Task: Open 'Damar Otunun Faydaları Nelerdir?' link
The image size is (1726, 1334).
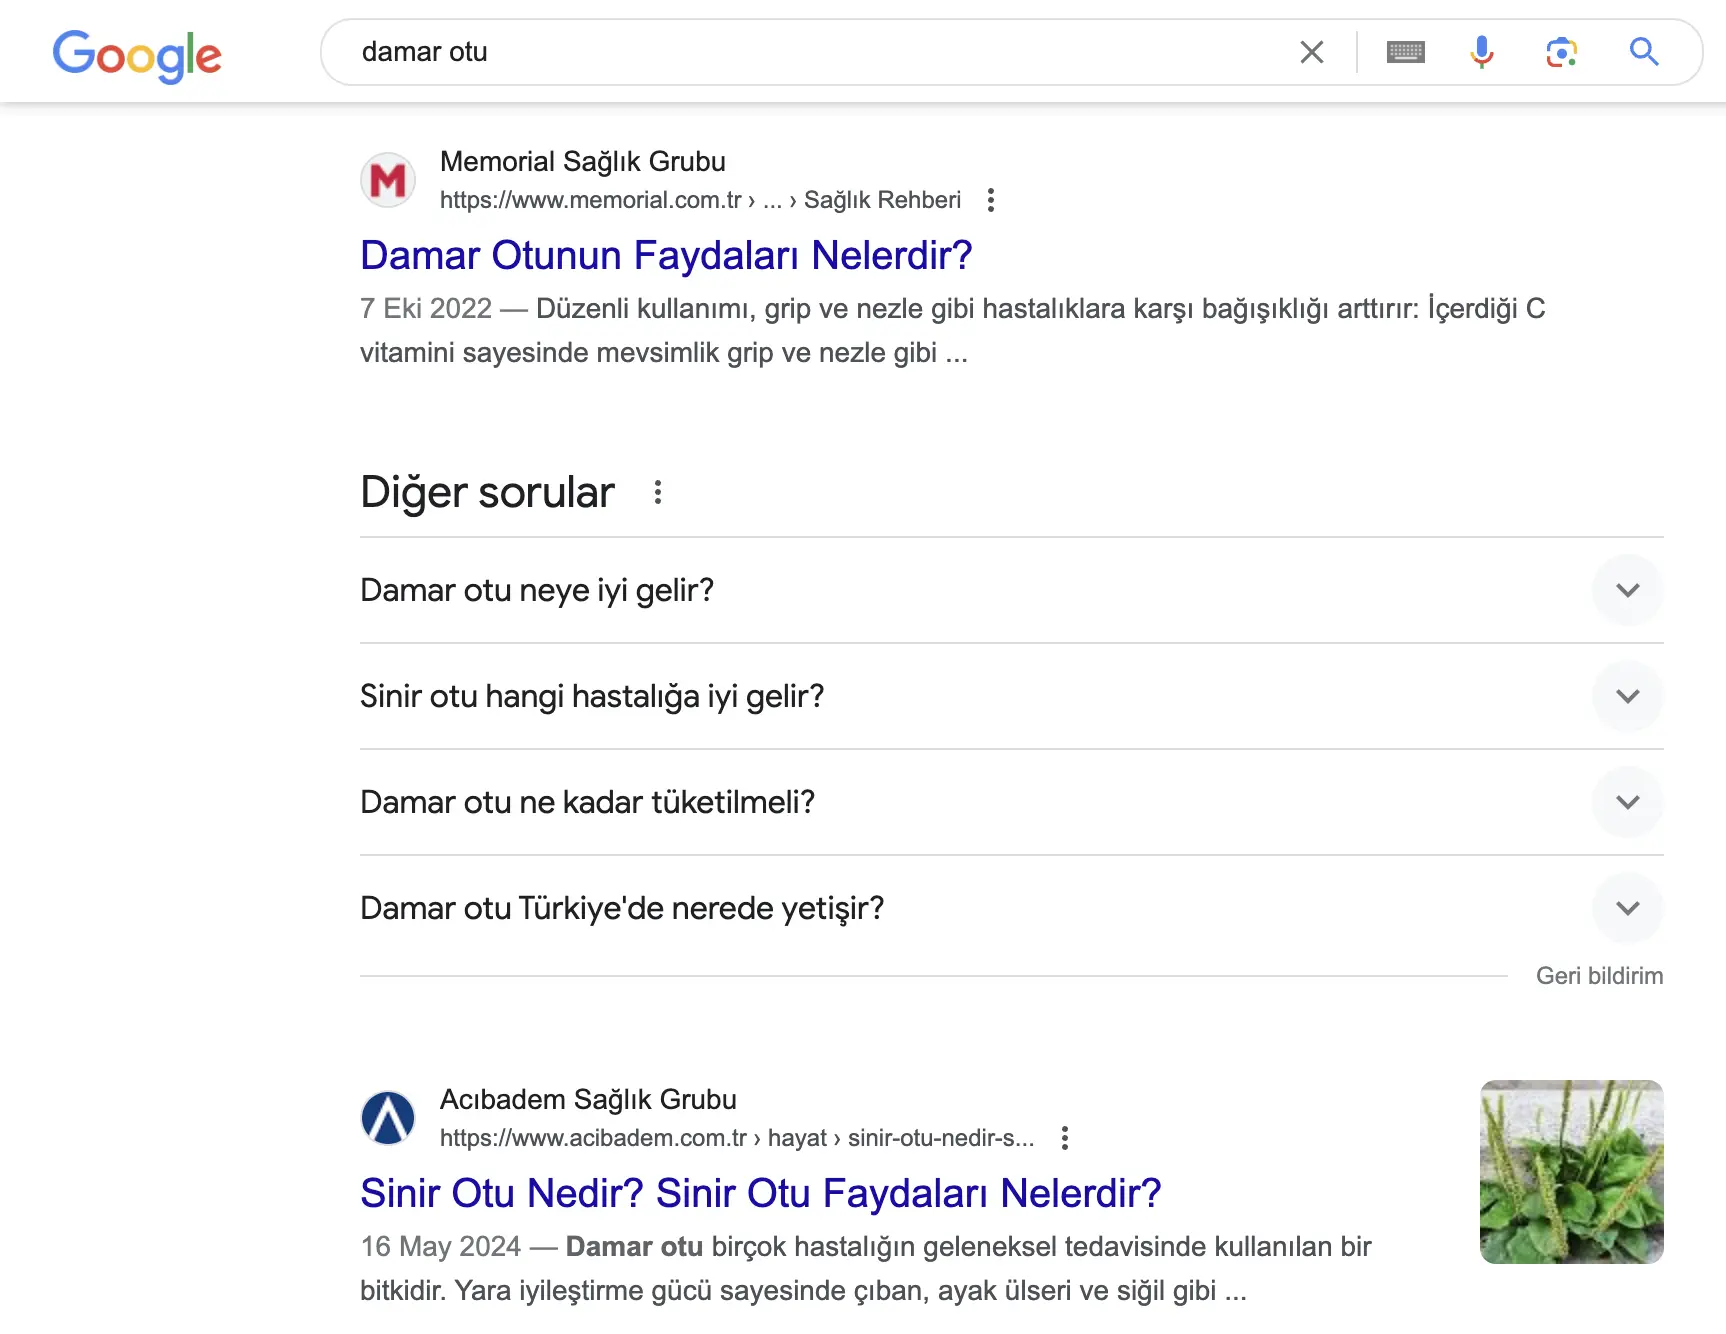Action: tap(666, 256)
